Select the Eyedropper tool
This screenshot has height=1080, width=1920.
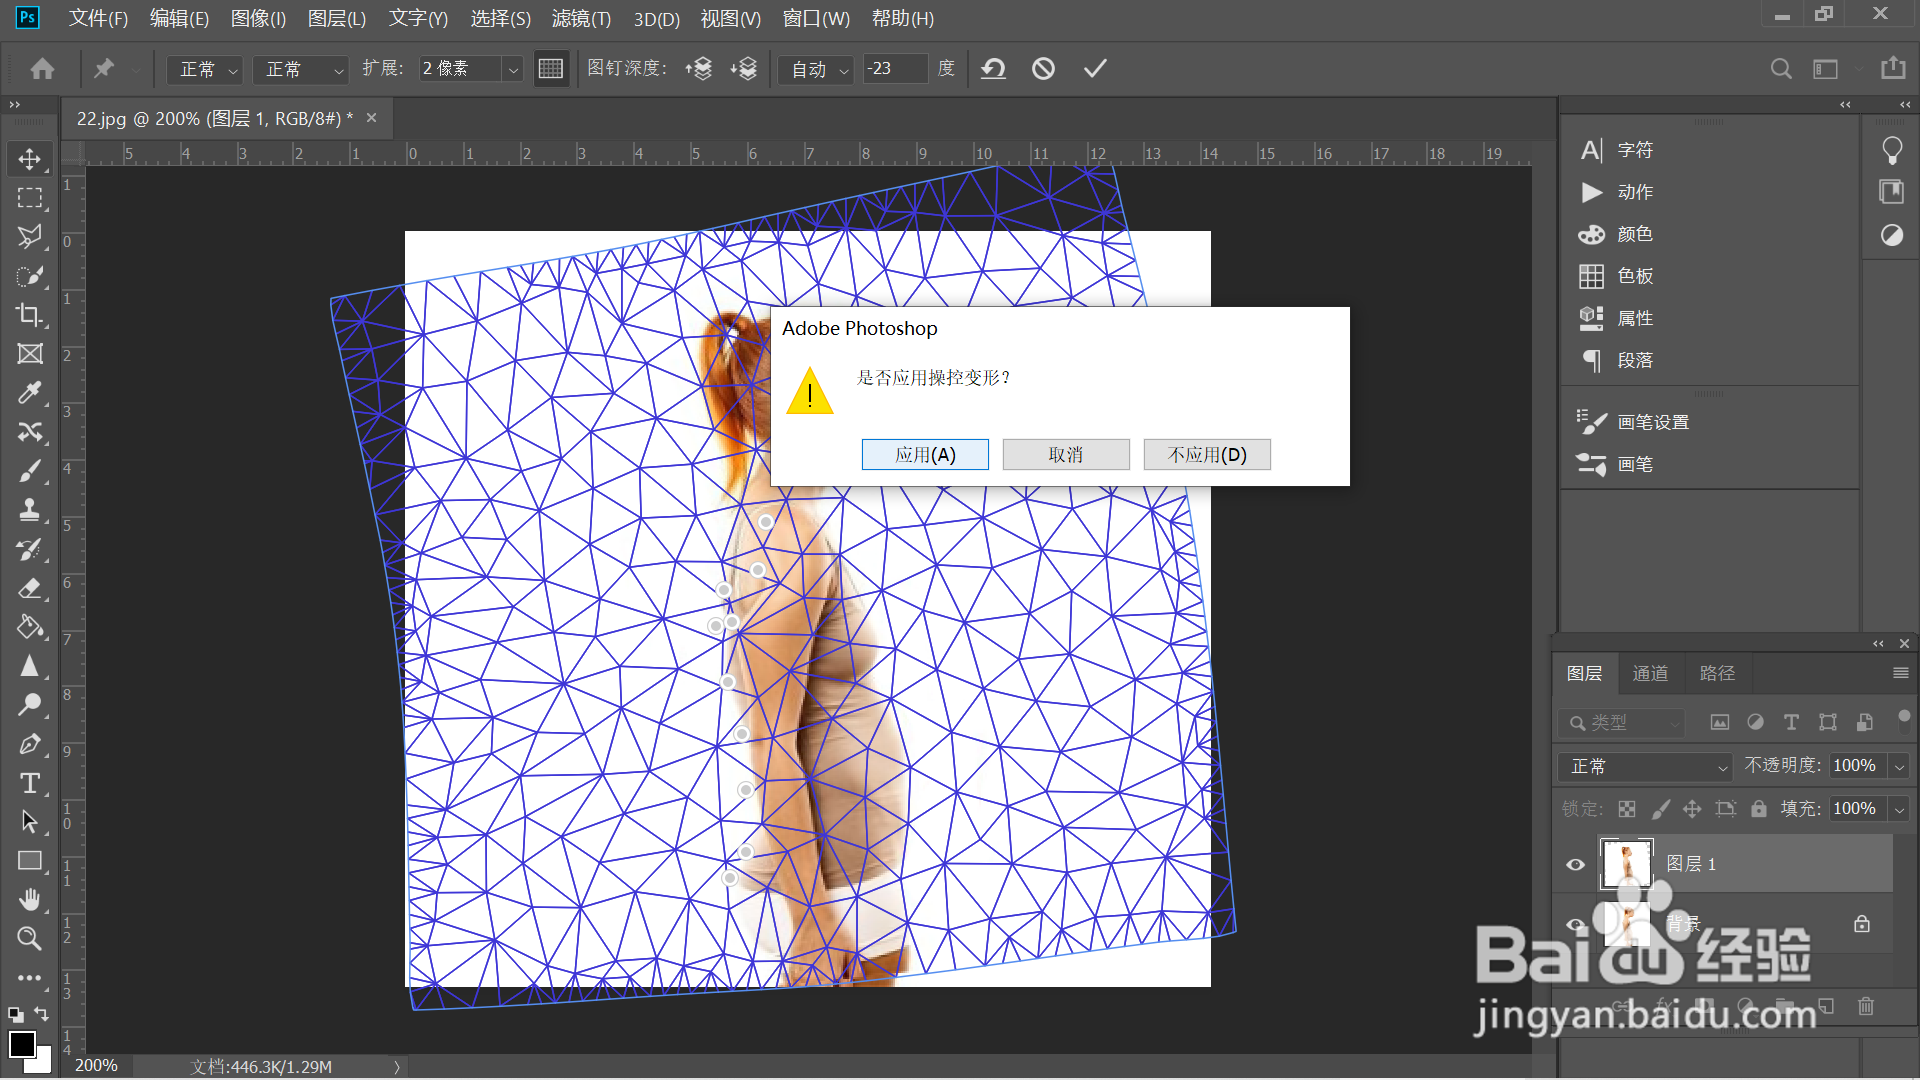30,393
